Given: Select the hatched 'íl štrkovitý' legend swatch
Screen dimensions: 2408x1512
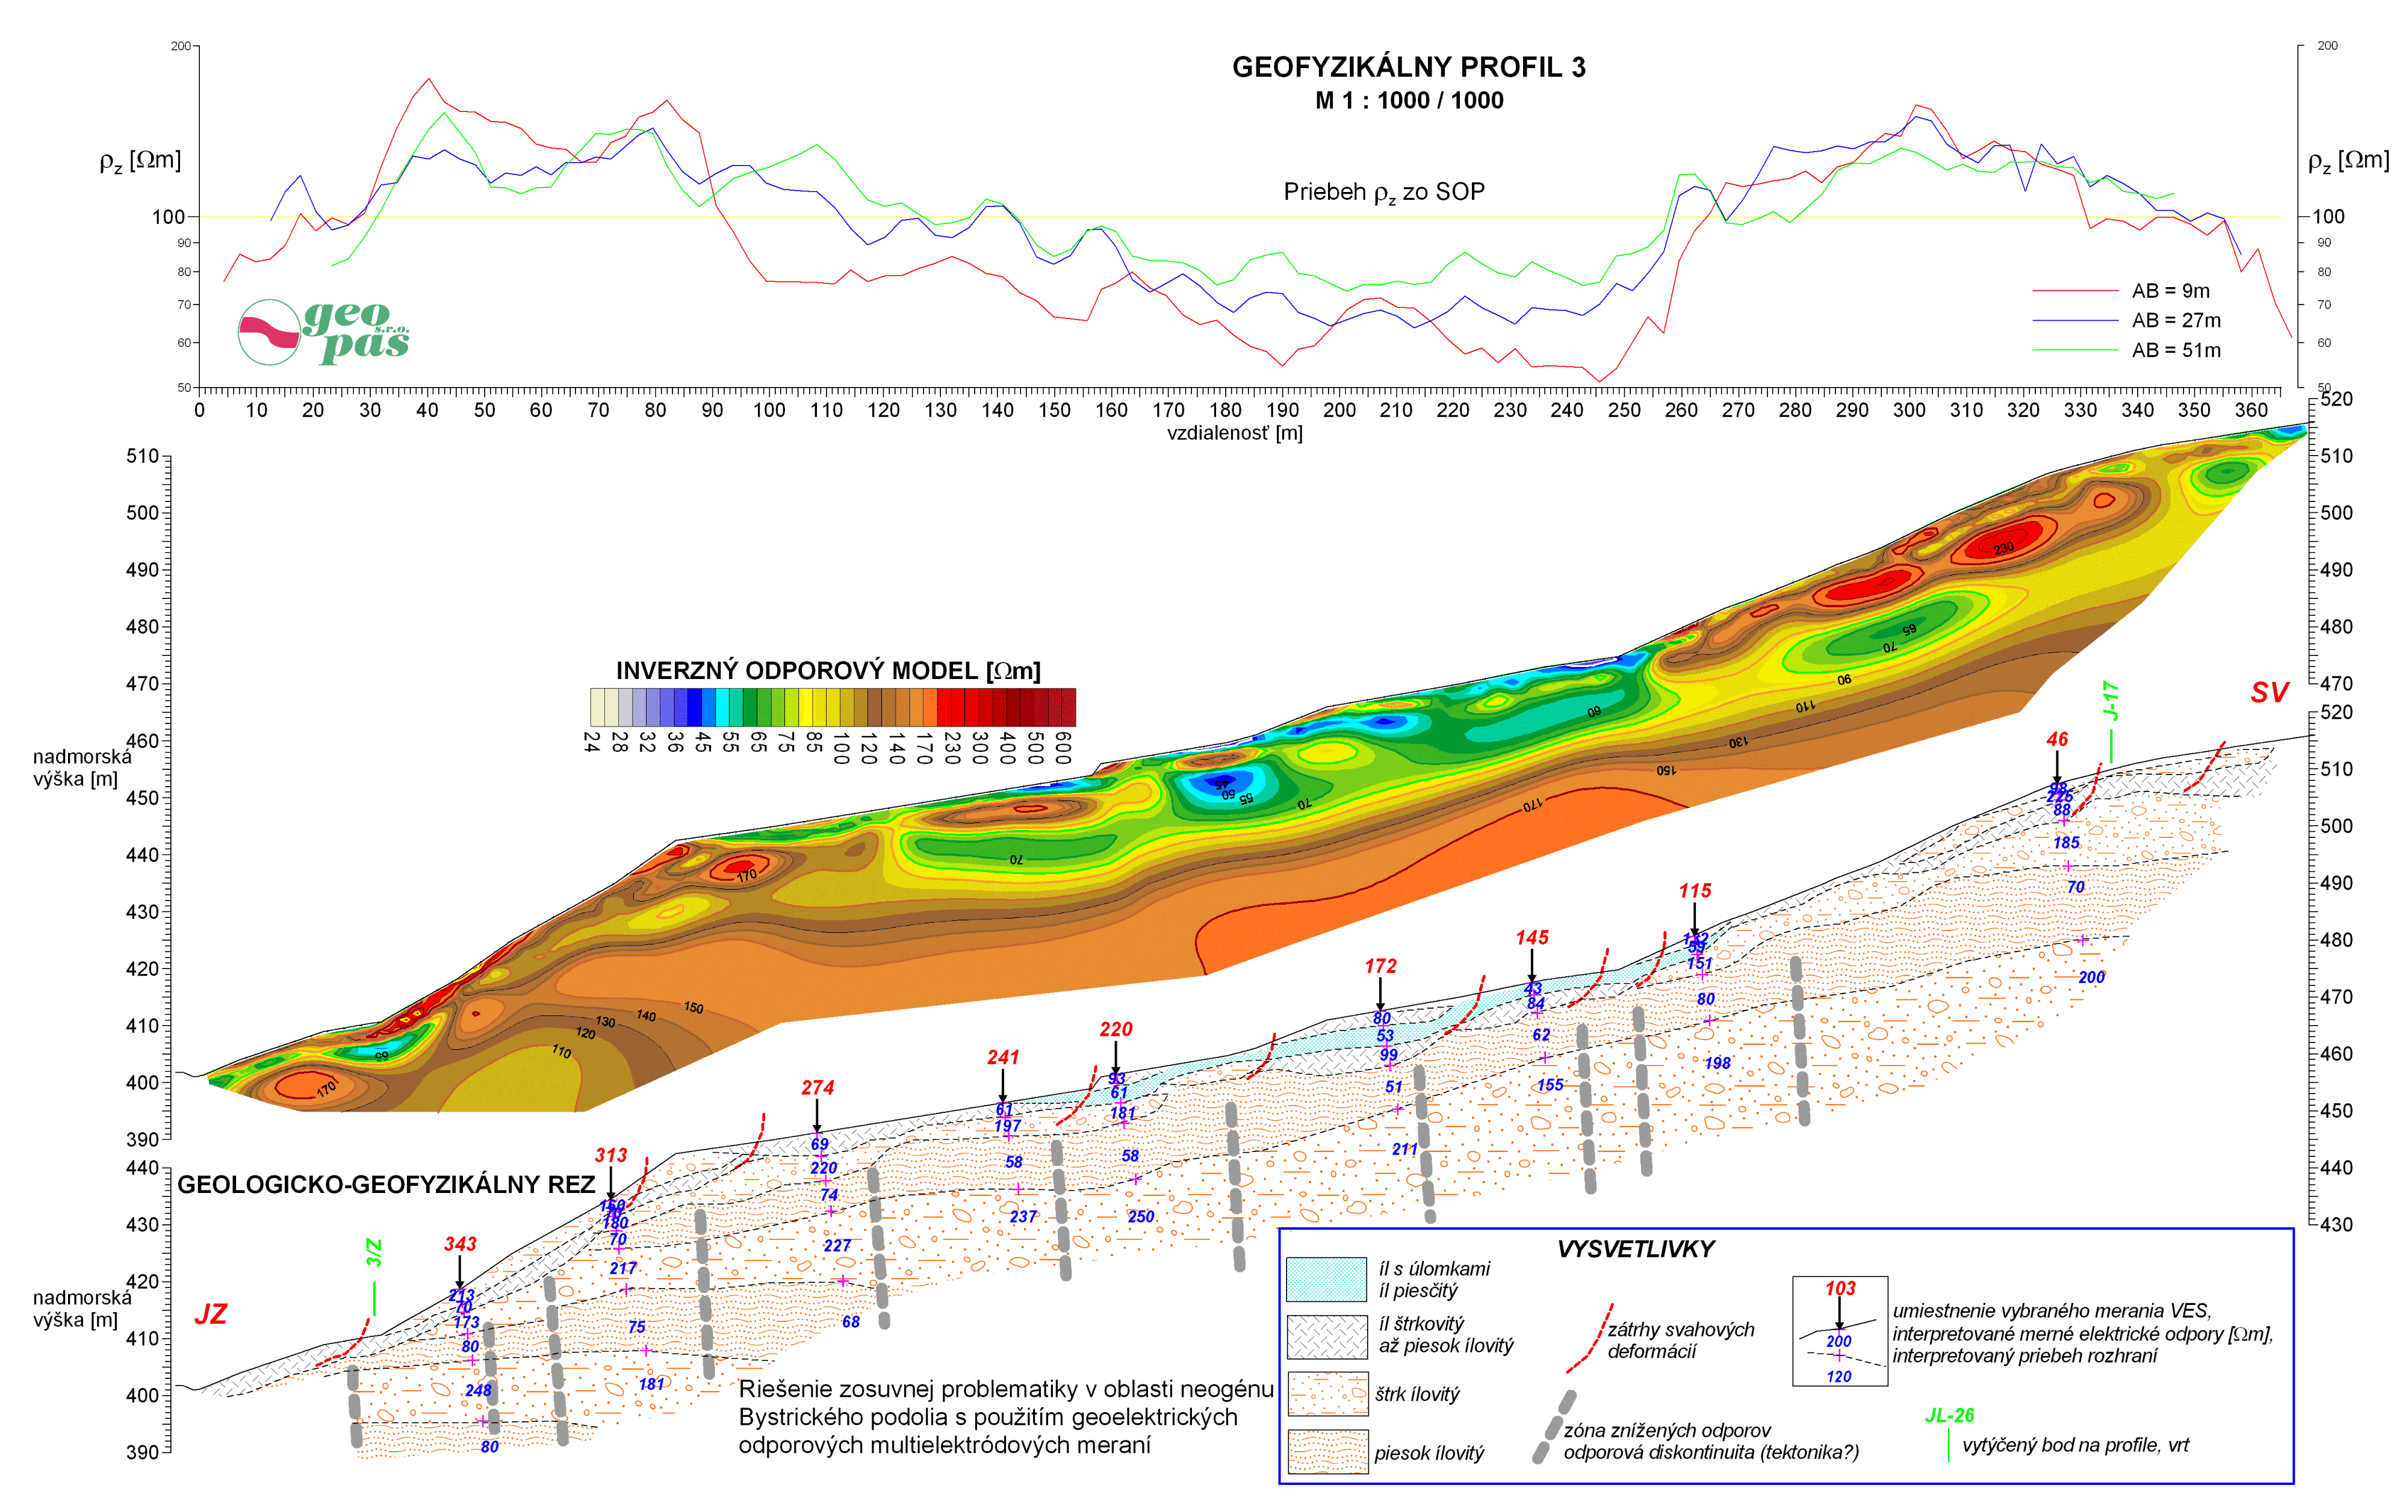Looking at the screenshot, I should (1326, 1336).
